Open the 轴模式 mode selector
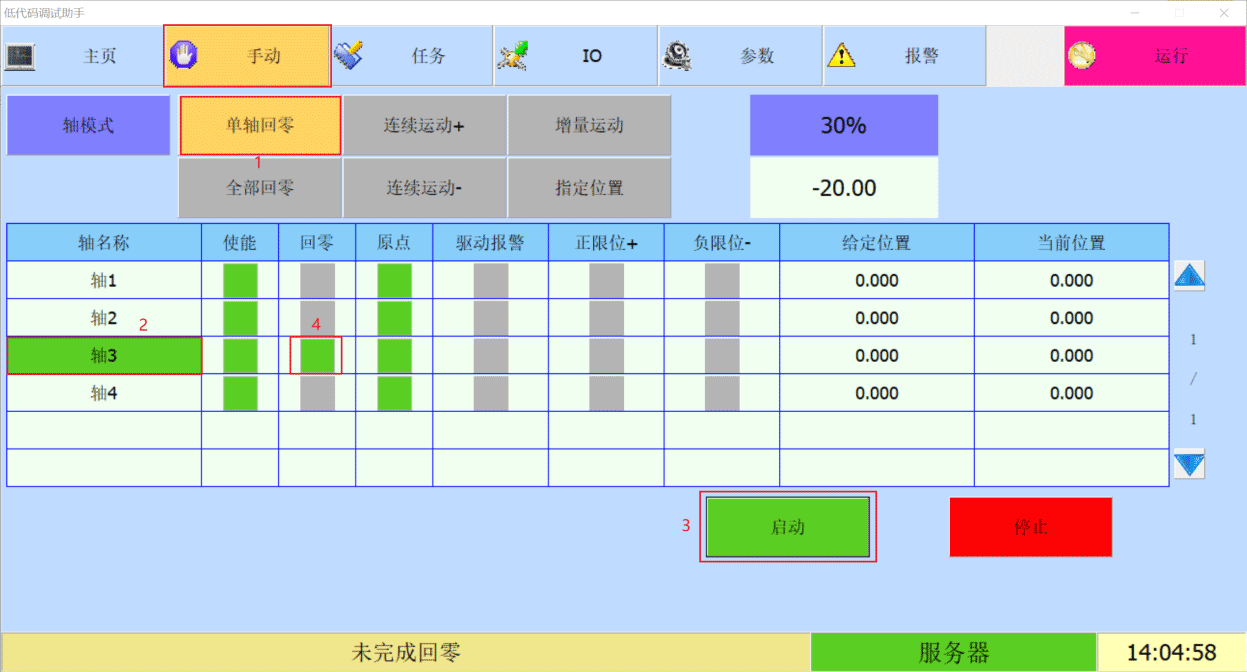Screen dimensions: 1247x672 (88, 126)
